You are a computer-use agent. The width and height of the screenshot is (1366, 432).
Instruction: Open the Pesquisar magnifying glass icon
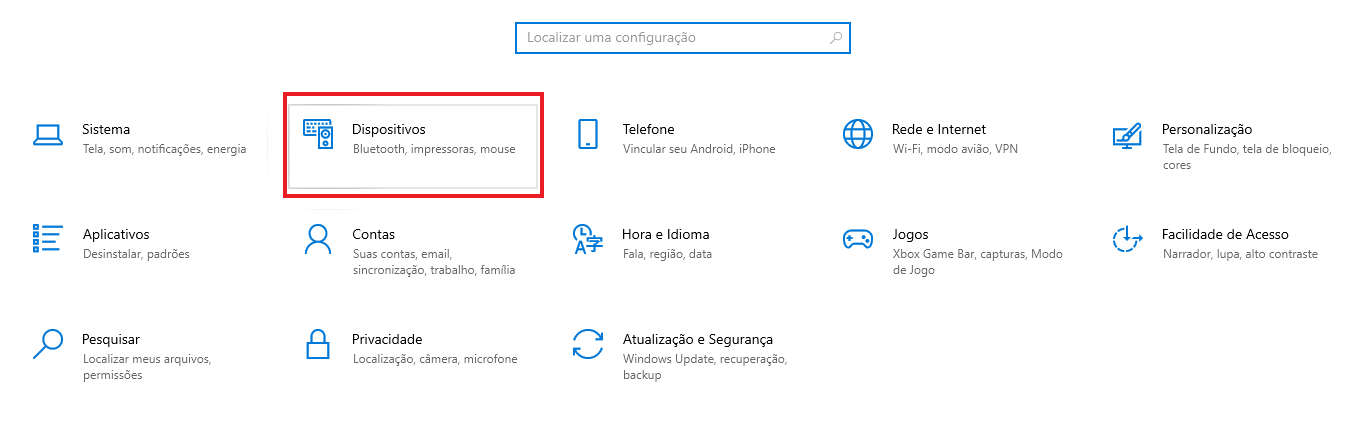coord(47,344)
